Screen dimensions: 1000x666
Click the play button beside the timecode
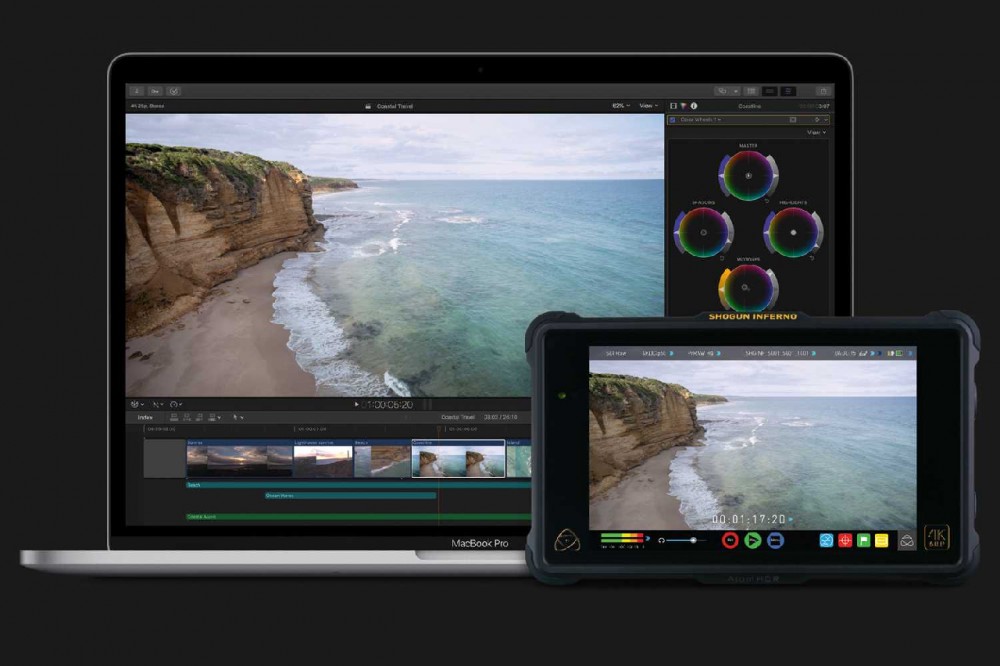[x=357, y=405]
